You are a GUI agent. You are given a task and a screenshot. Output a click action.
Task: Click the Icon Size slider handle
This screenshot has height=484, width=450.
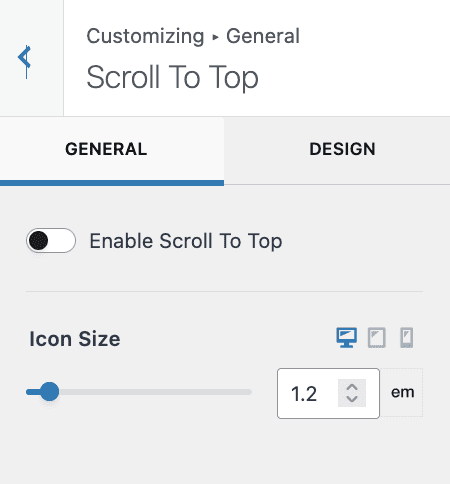[x=49, y=392]
